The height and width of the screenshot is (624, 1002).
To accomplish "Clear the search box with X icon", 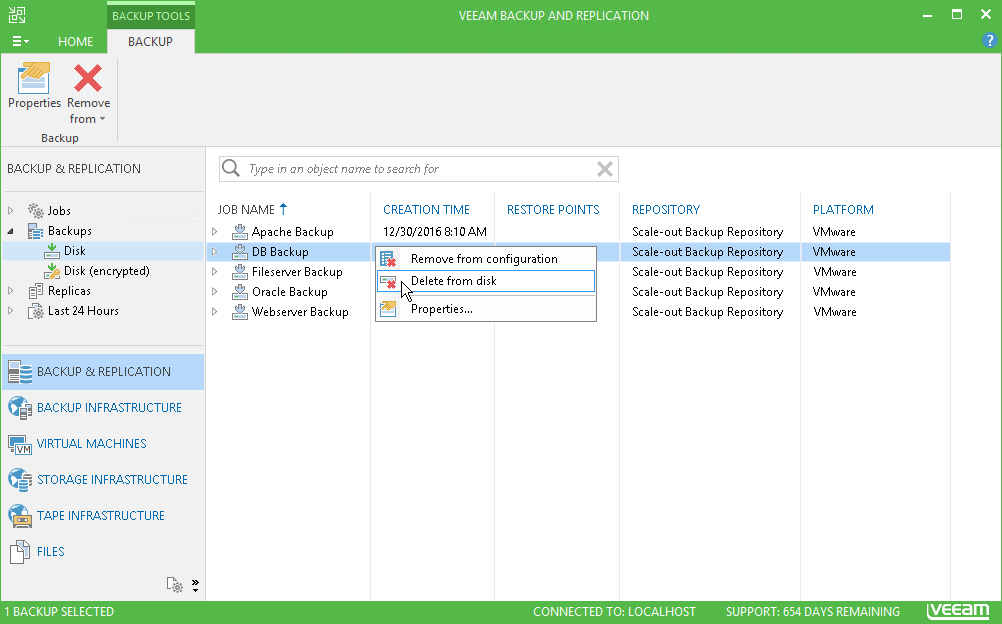I will pos(604,169).
